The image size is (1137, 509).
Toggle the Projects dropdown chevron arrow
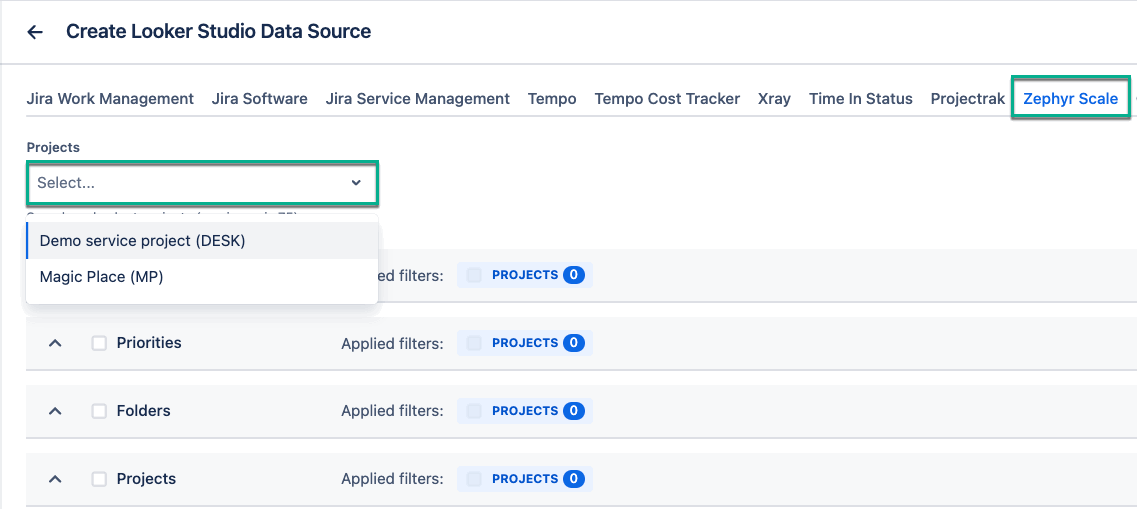(x=356, y=183)
